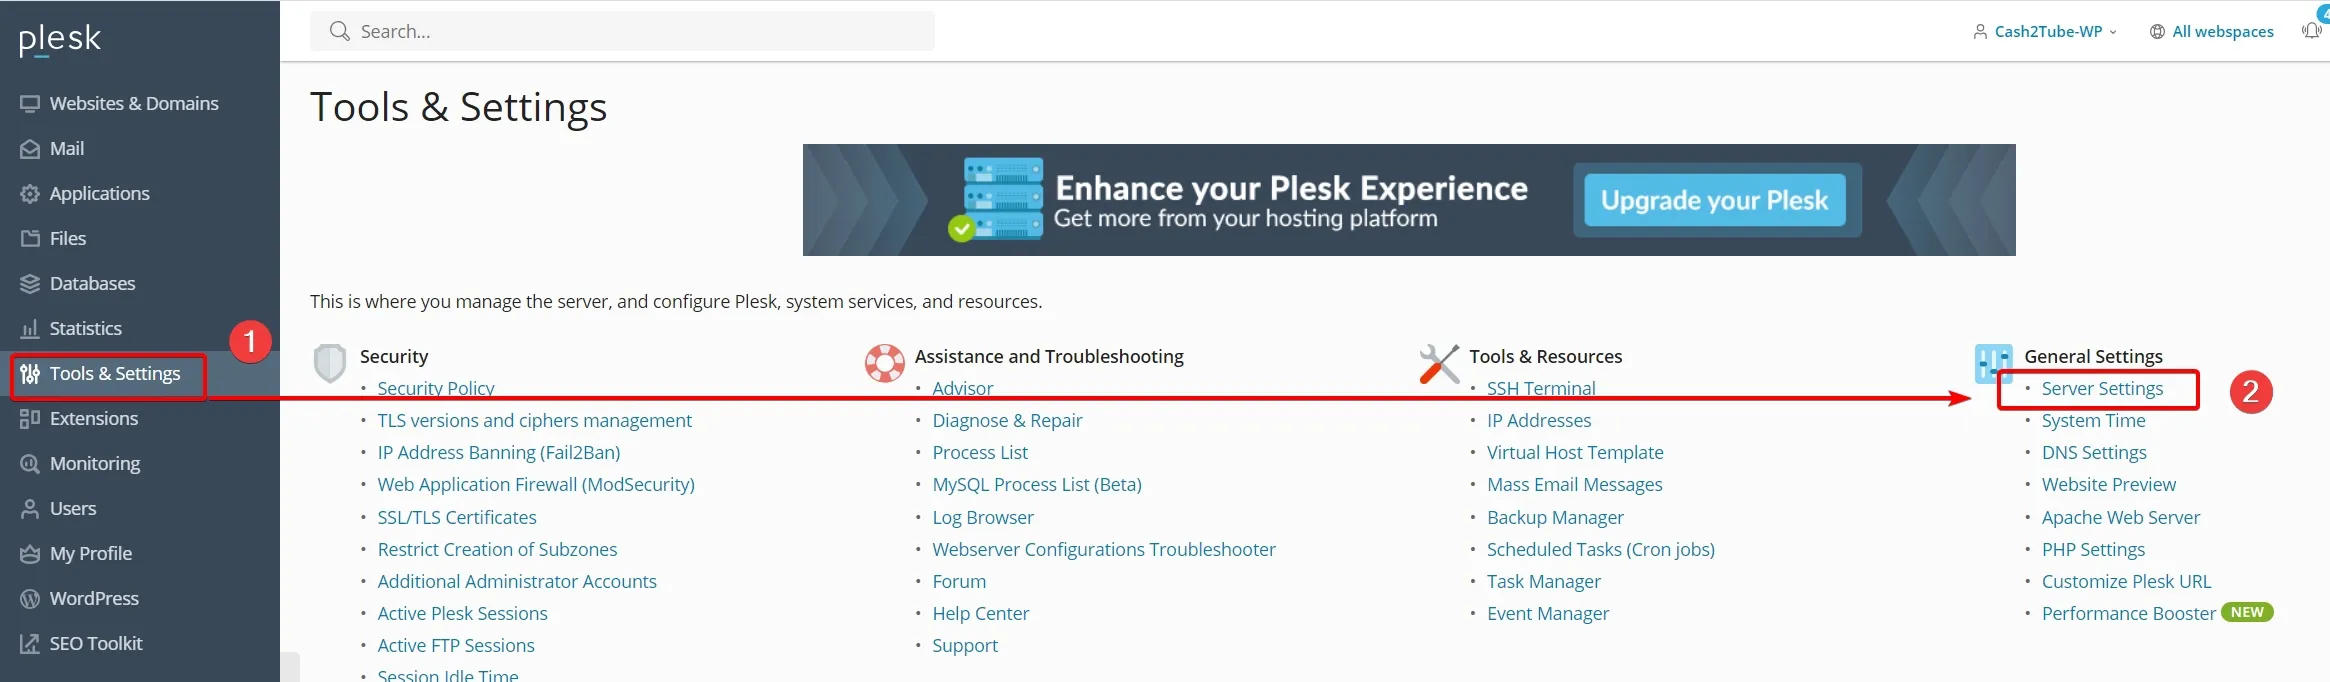Screen dimensions: 2330x682
Task: Open SSH Terminal link
Action: coord(1541,389)
